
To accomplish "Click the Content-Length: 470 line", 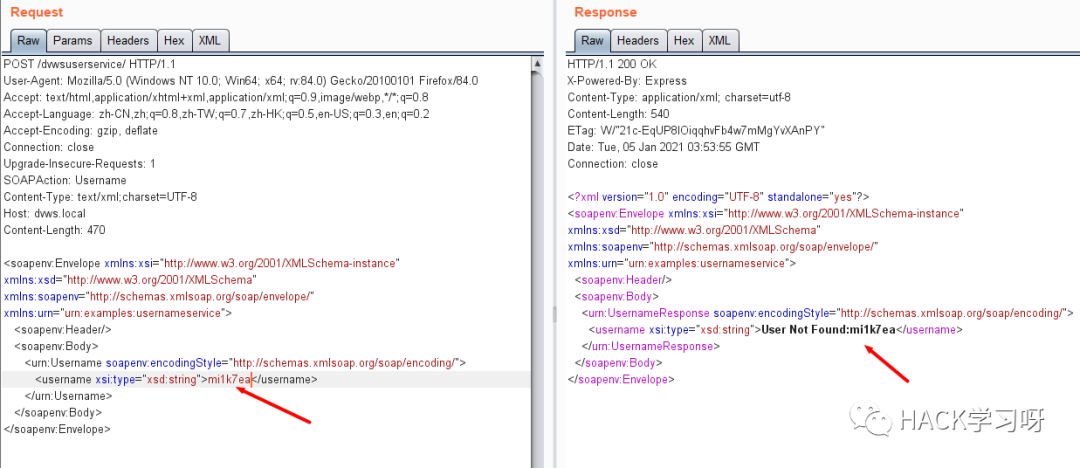I will point(54,230).
